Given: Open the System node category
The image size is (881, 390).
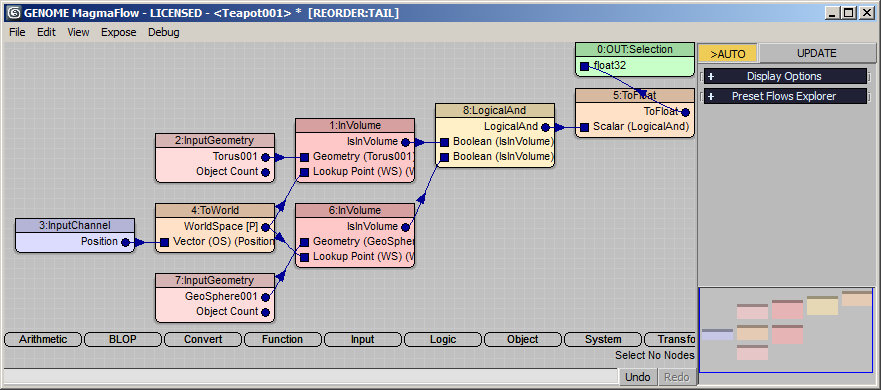Looking at the screenshot, I should tap(602, 339).
